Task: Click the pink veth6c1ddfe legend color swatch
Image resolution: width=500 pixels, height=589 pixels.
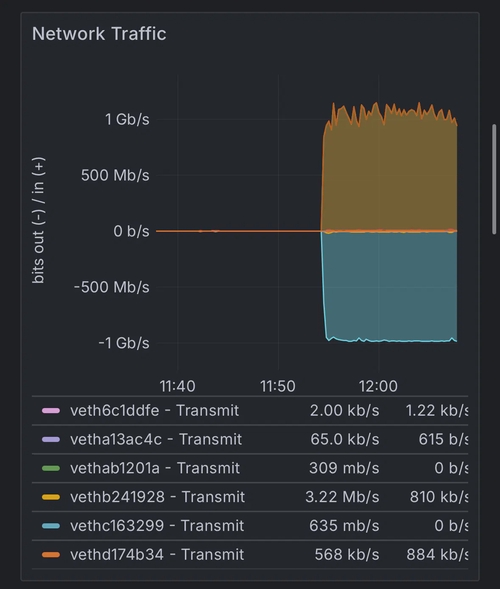Action: [x=51, y=411]
